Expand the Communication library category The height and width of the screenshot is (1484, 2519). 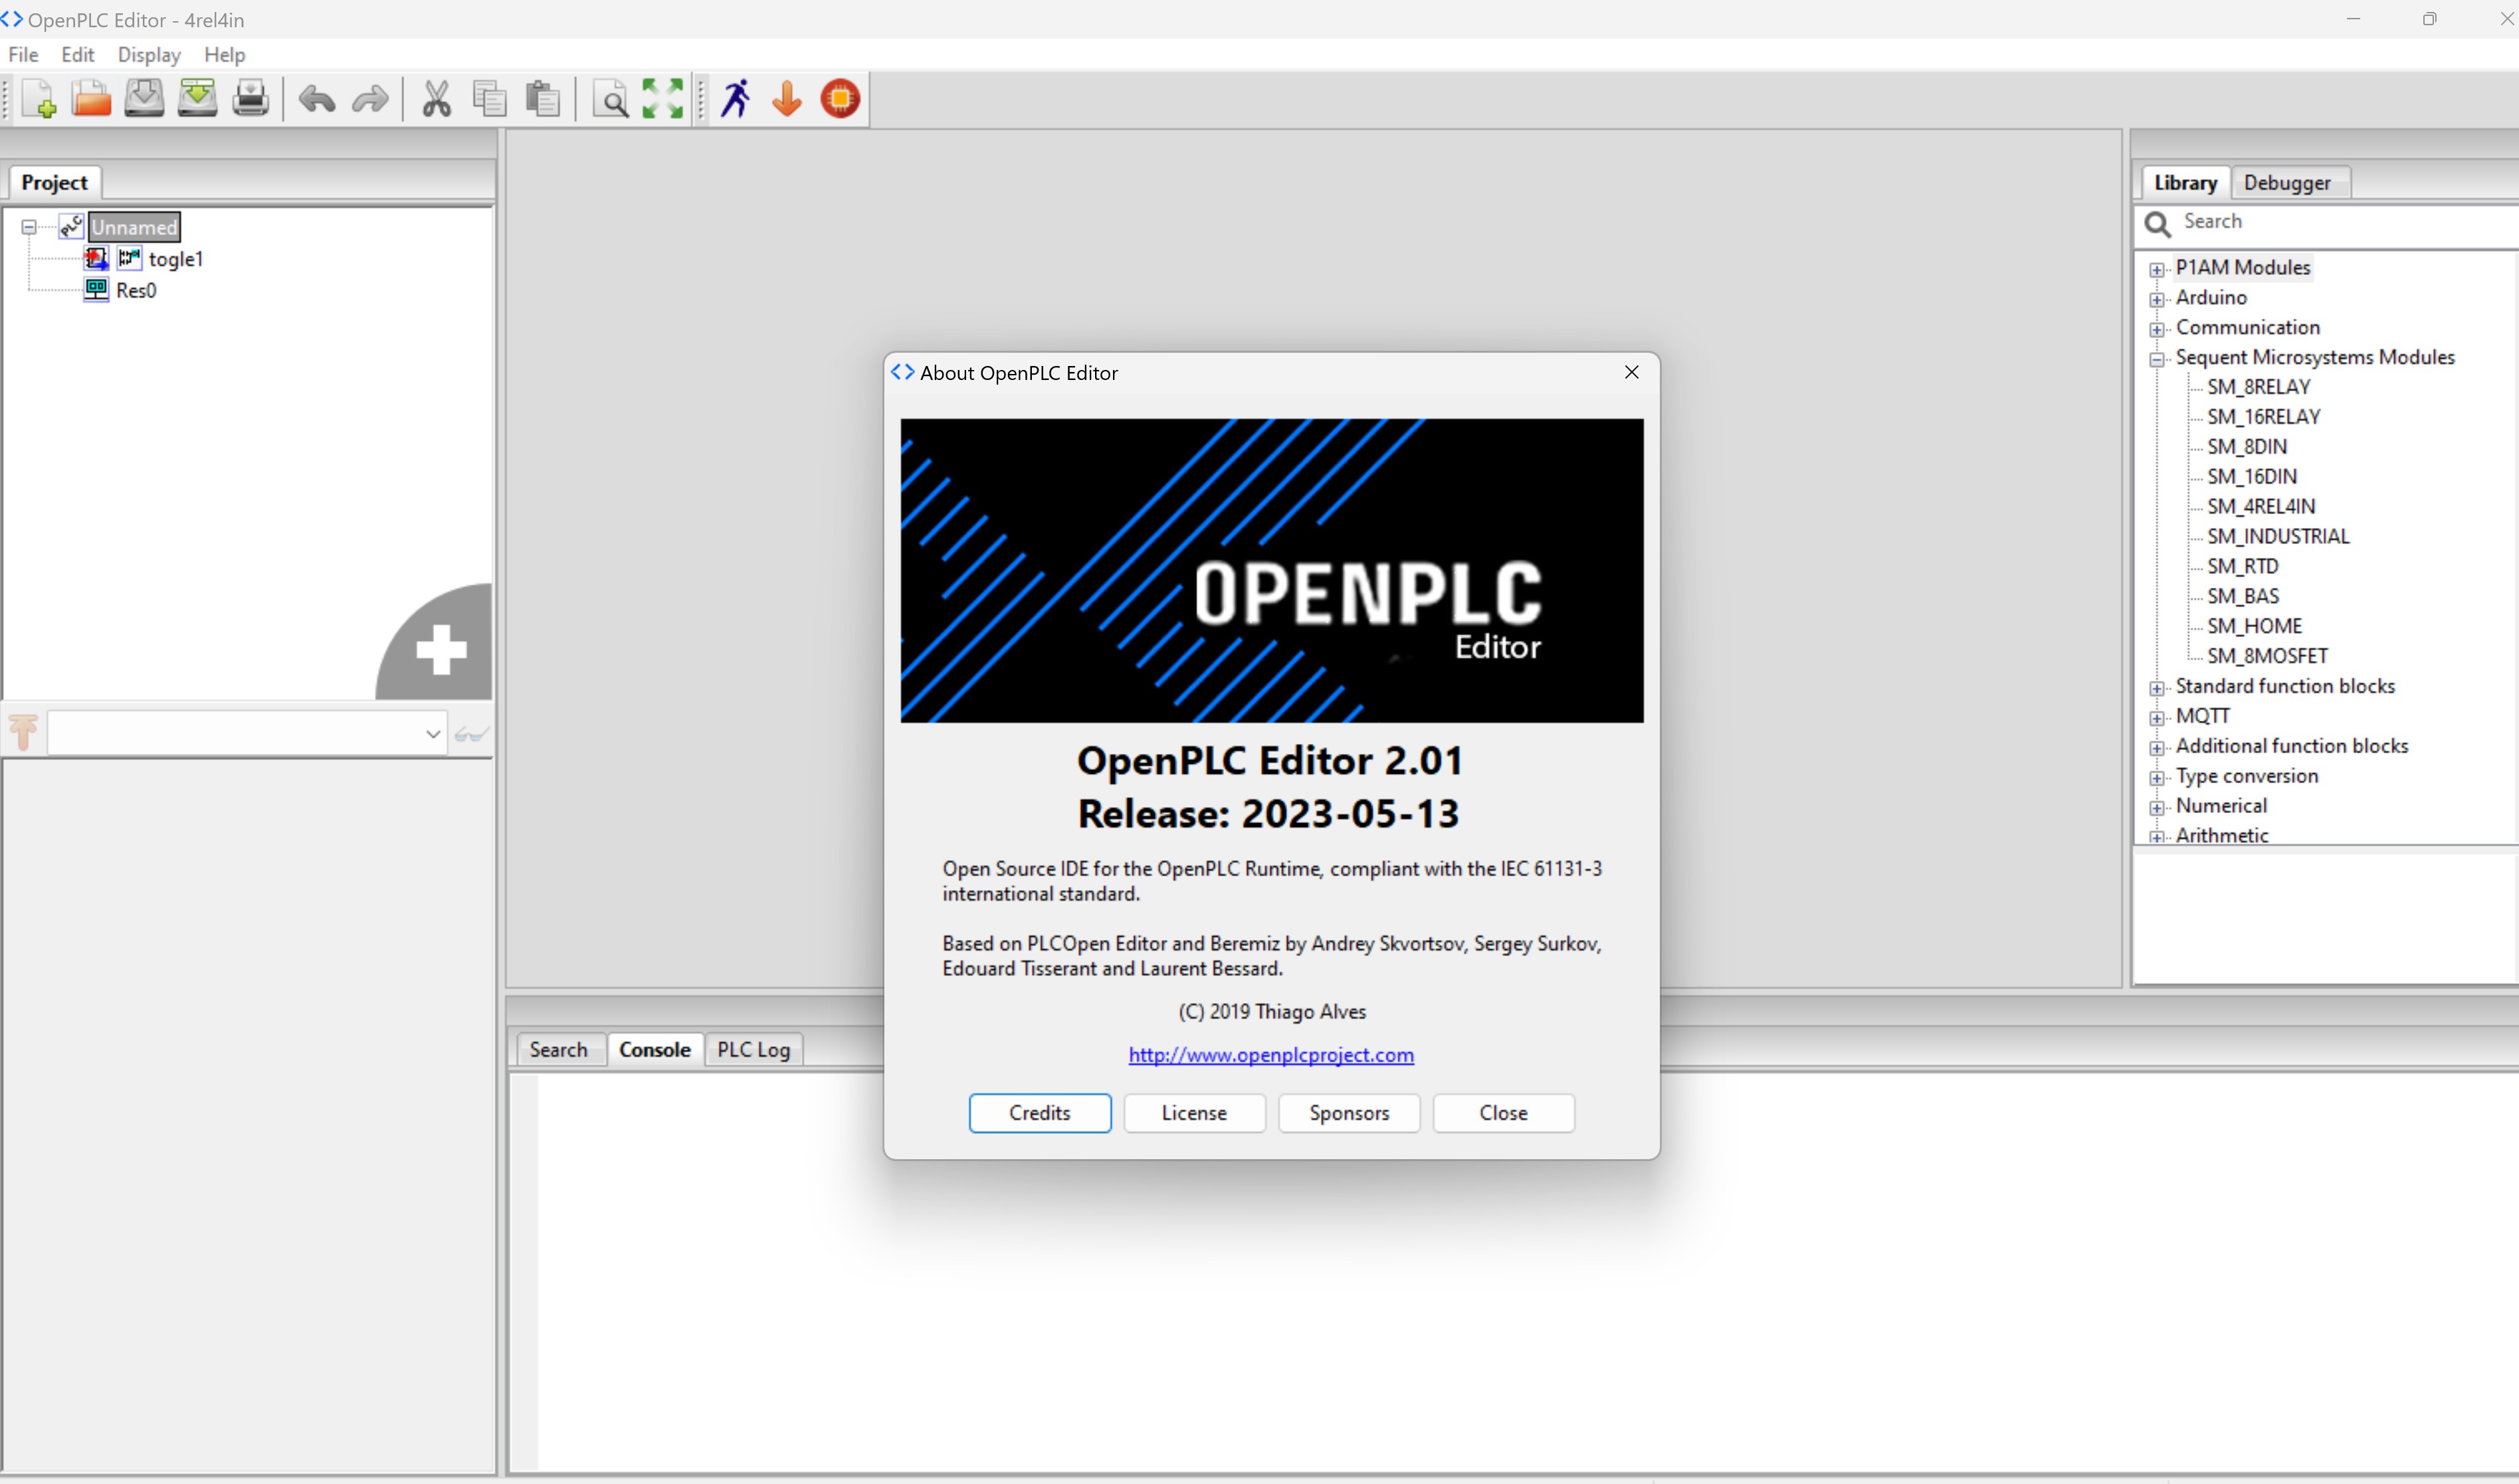(x=2157, y=329)
